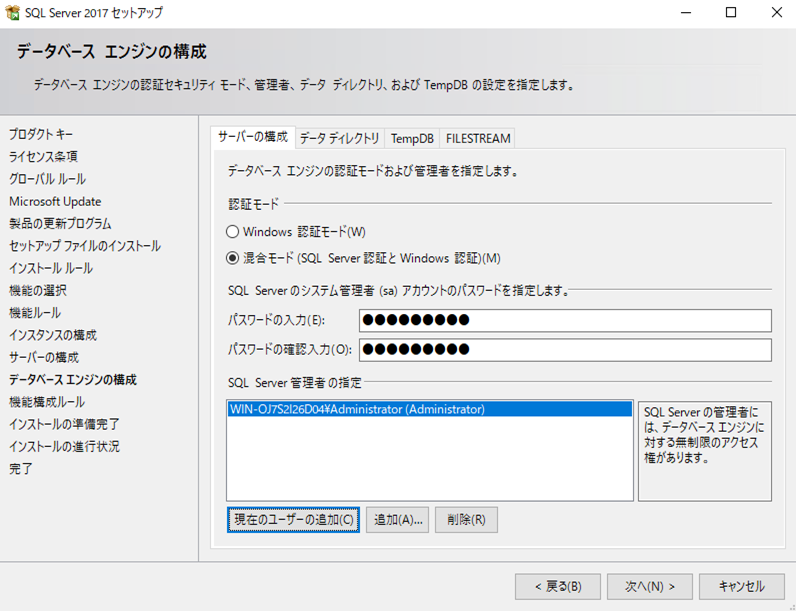Click インスタンスの構成 step in sidebar
Screen dimensions: 796x611
point(53,335)
